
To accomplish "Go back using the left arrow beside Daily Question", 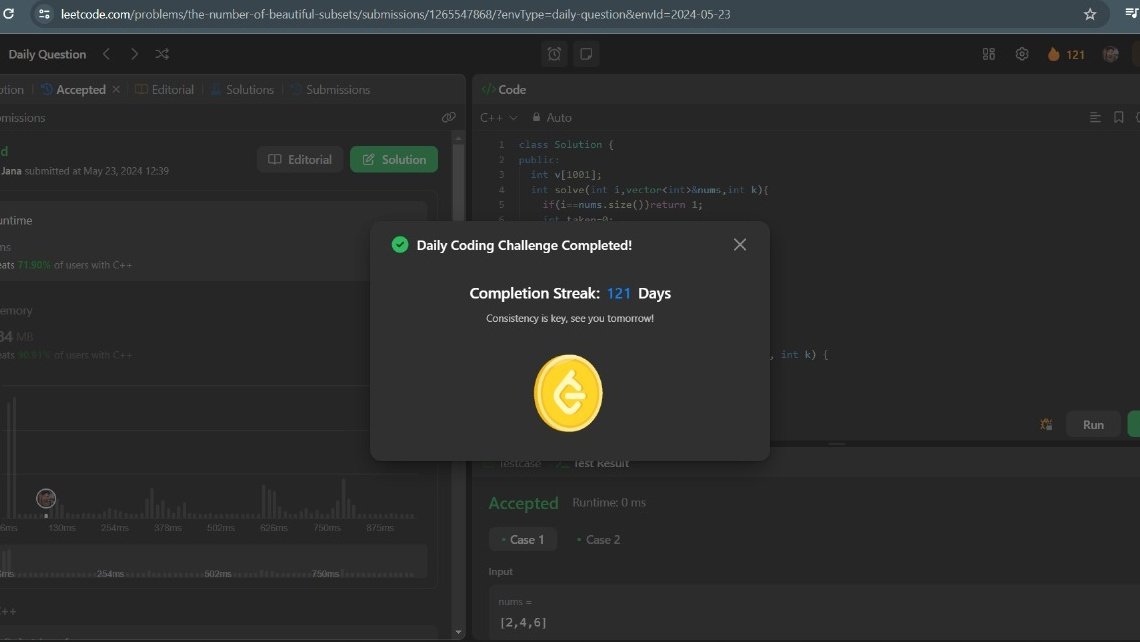I will [107, 54].
